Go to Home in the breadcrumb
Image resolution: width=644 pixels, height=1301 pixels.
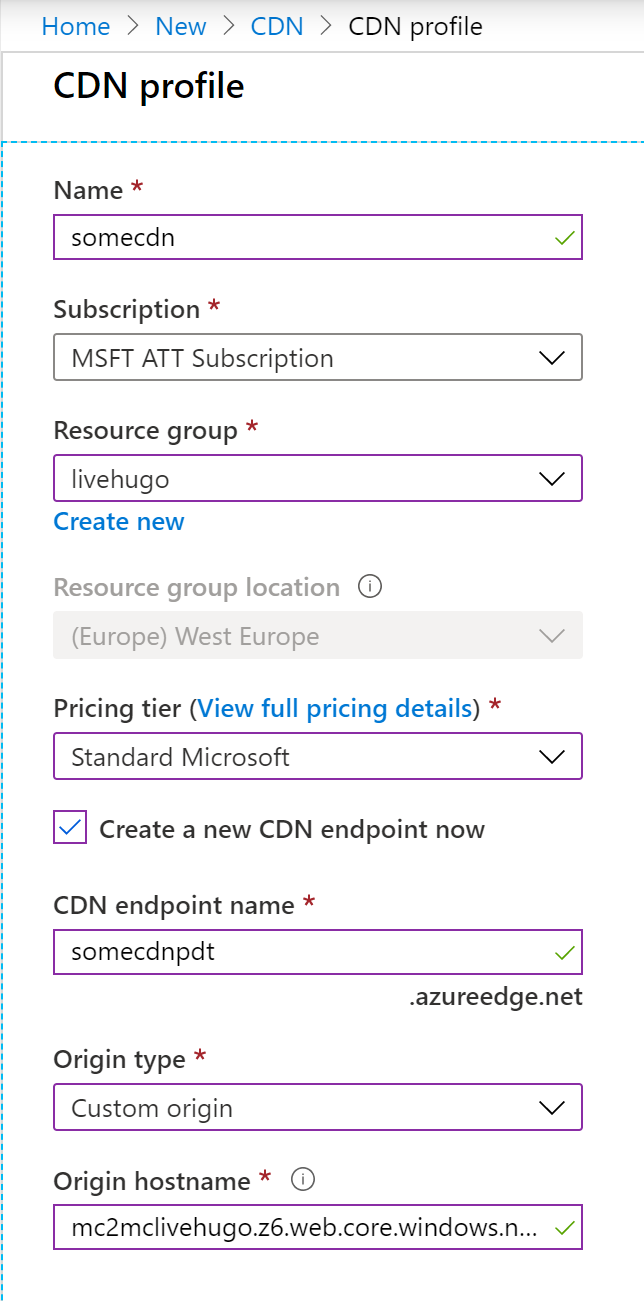point(76,26)
